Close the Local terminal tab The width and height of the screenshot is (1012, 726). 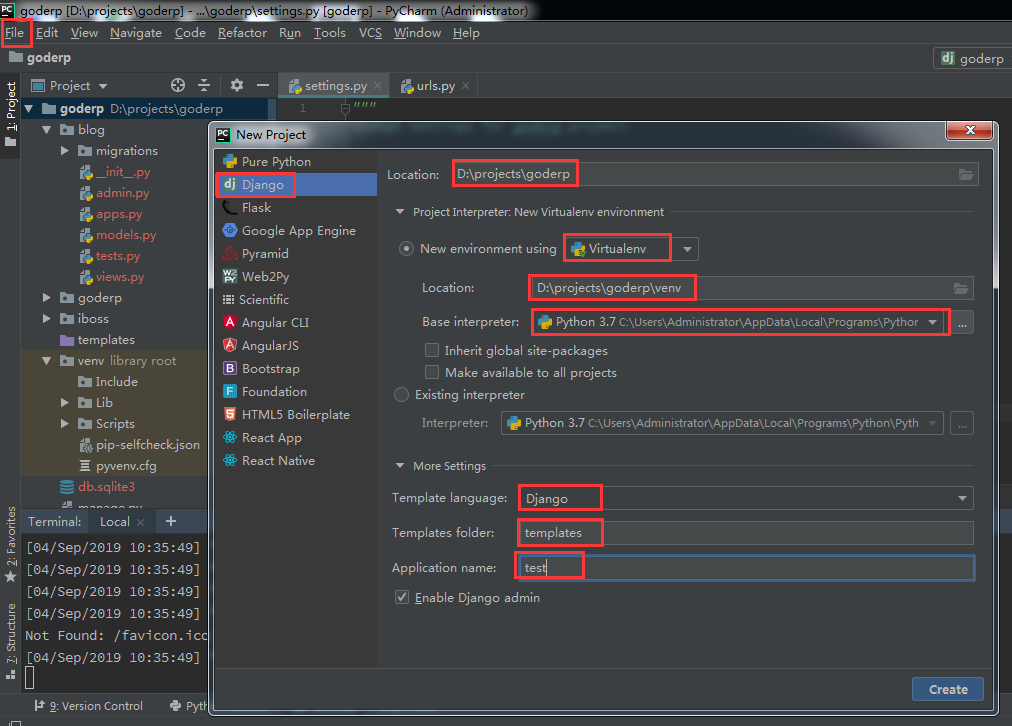pos(141,521)
